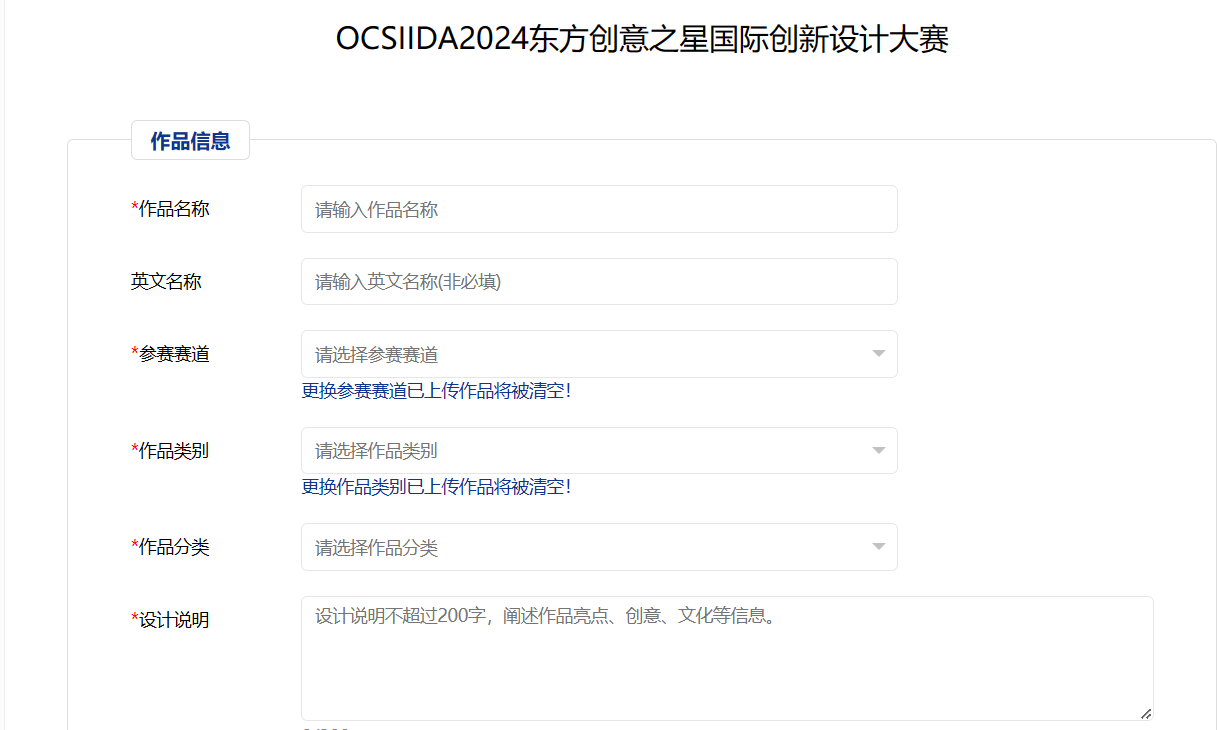Click the resize handle of 设计说明 textarea
Viewport: 1217px width, 730px height.
tap(1146, 713)
